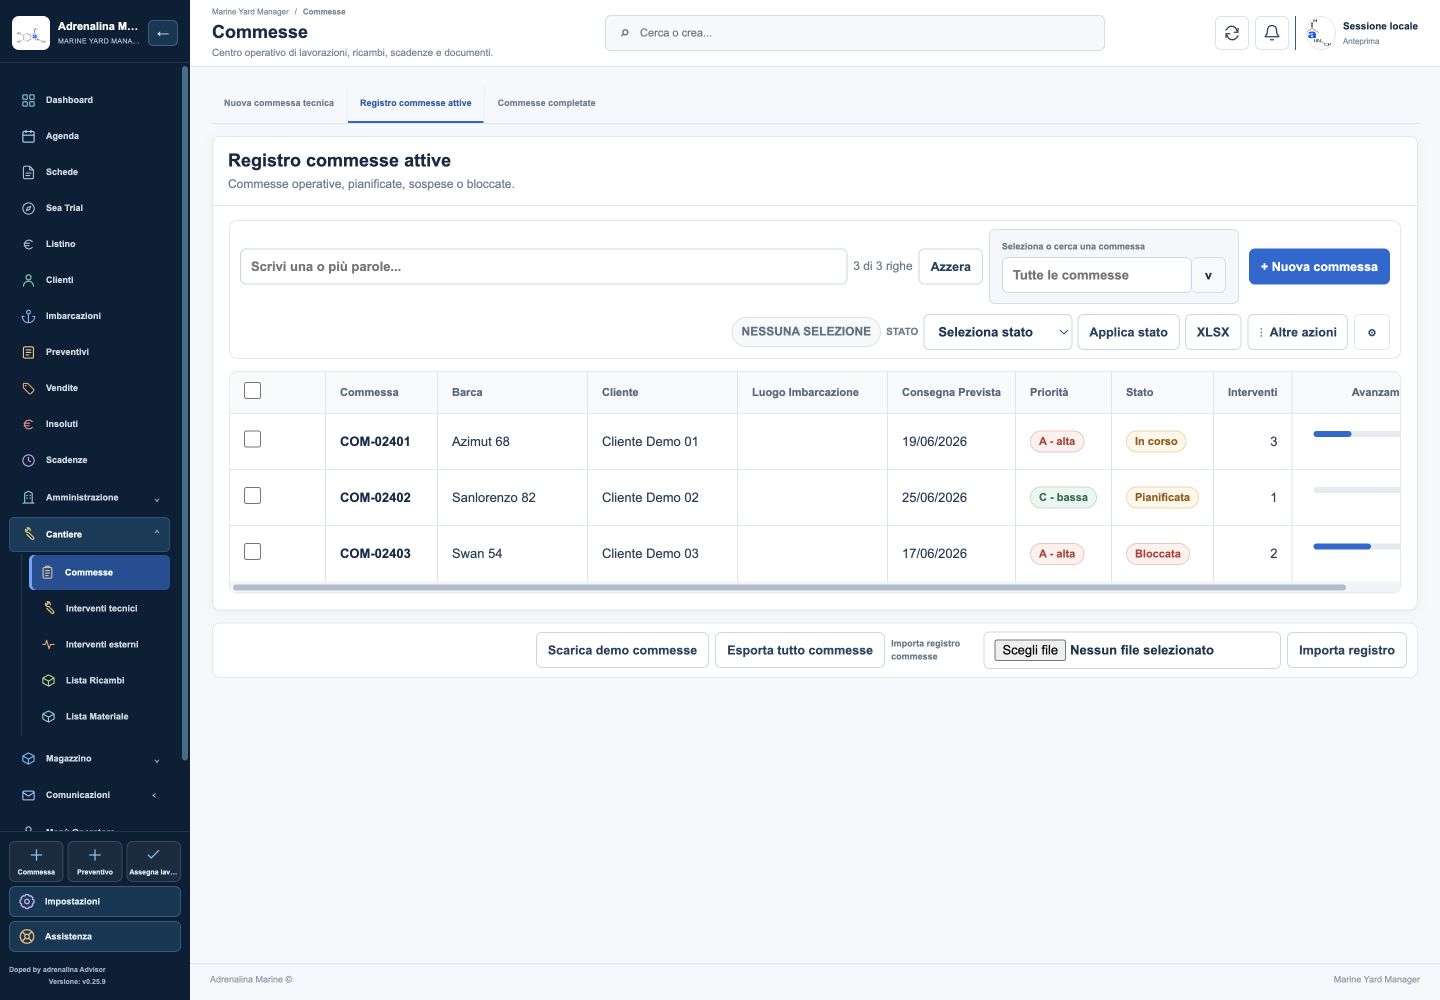The height and width of the screenshot is (1000, 1440).
Task: Open the Schede document icon
Action: tap(28, 172)
